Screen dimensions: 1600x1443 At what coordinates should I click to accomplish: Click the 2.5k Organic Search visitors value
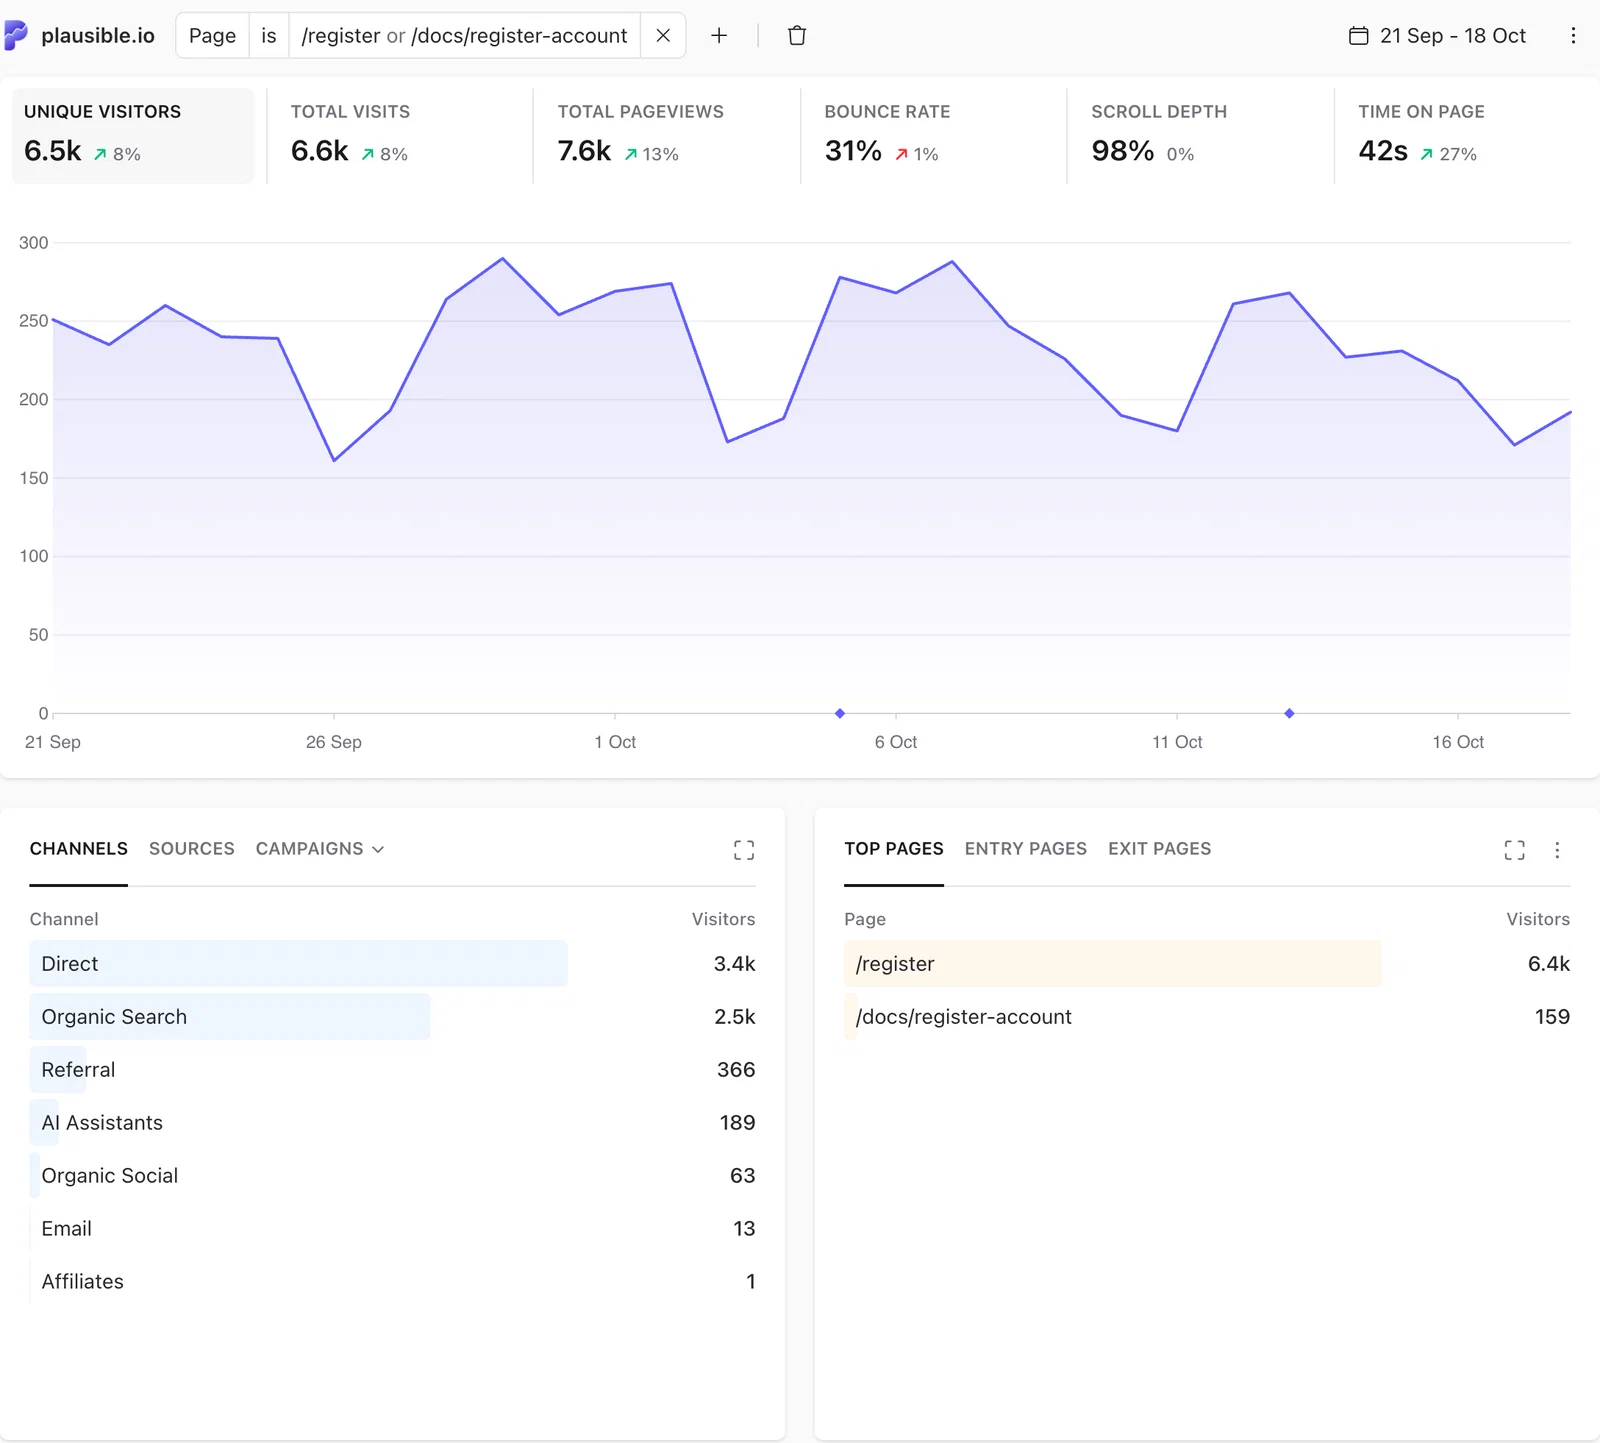tap(735, 1017)
